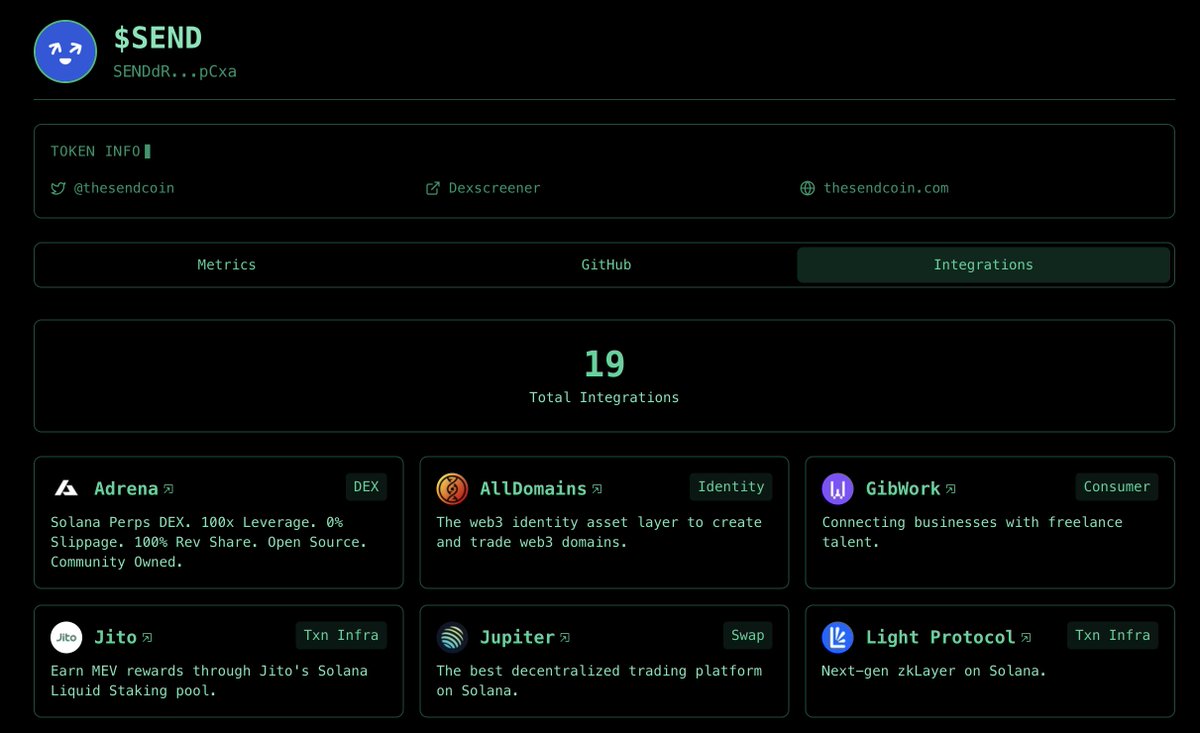
Task: Open the external link arrow beside Jupiter
Action: tap(566, 636)
